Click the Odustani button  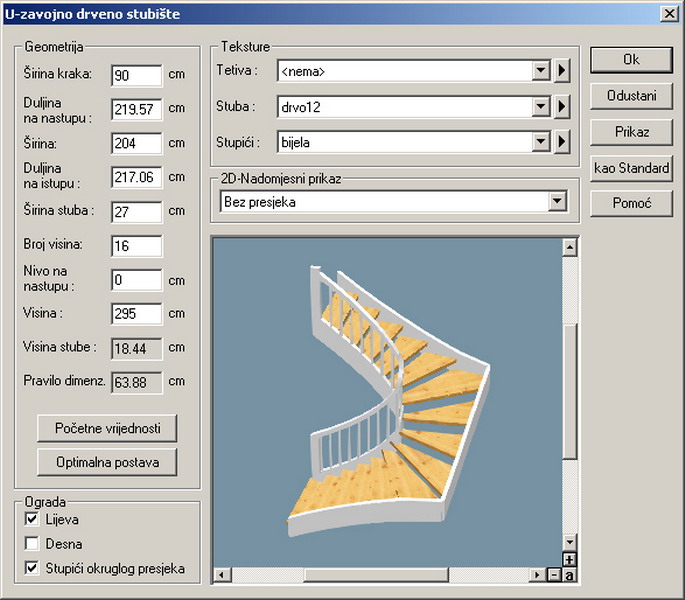pyautogui.click(x=631, y=96)
